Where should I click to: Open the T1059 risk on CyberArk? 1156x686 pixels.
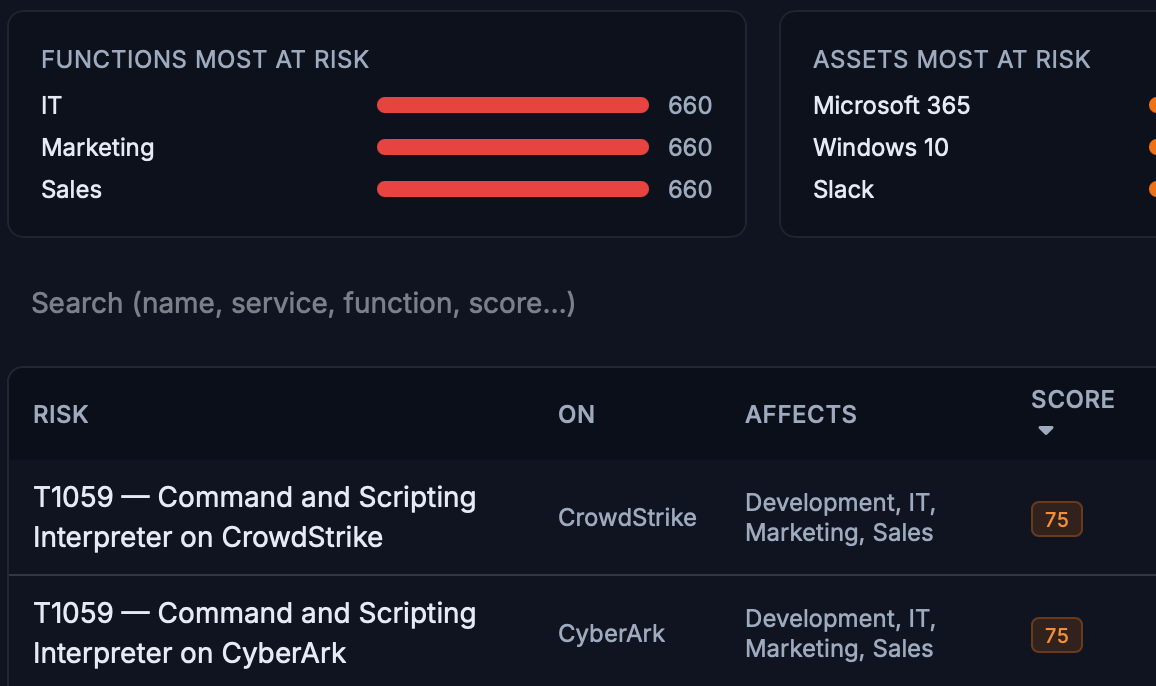[254, 633]
